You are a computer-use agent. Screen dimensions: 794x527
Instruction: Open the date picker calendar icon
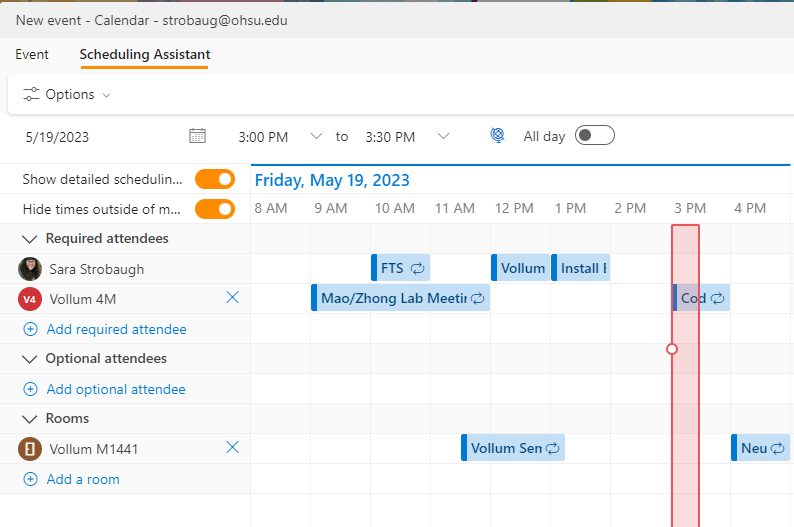click(x=197, y=136)
